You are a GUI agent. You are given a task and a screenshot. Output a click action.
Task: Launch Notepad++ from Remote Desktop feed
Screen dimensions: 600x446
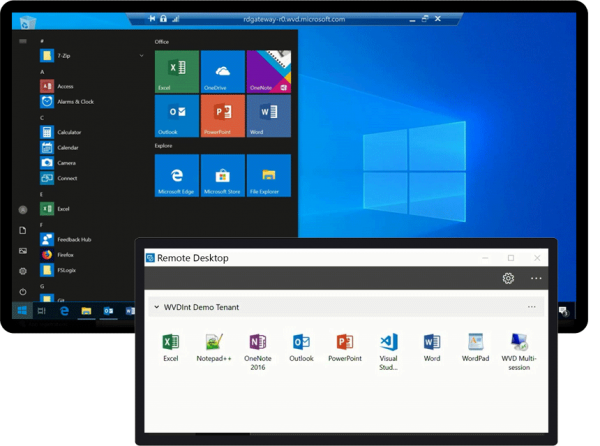point(214,347)
